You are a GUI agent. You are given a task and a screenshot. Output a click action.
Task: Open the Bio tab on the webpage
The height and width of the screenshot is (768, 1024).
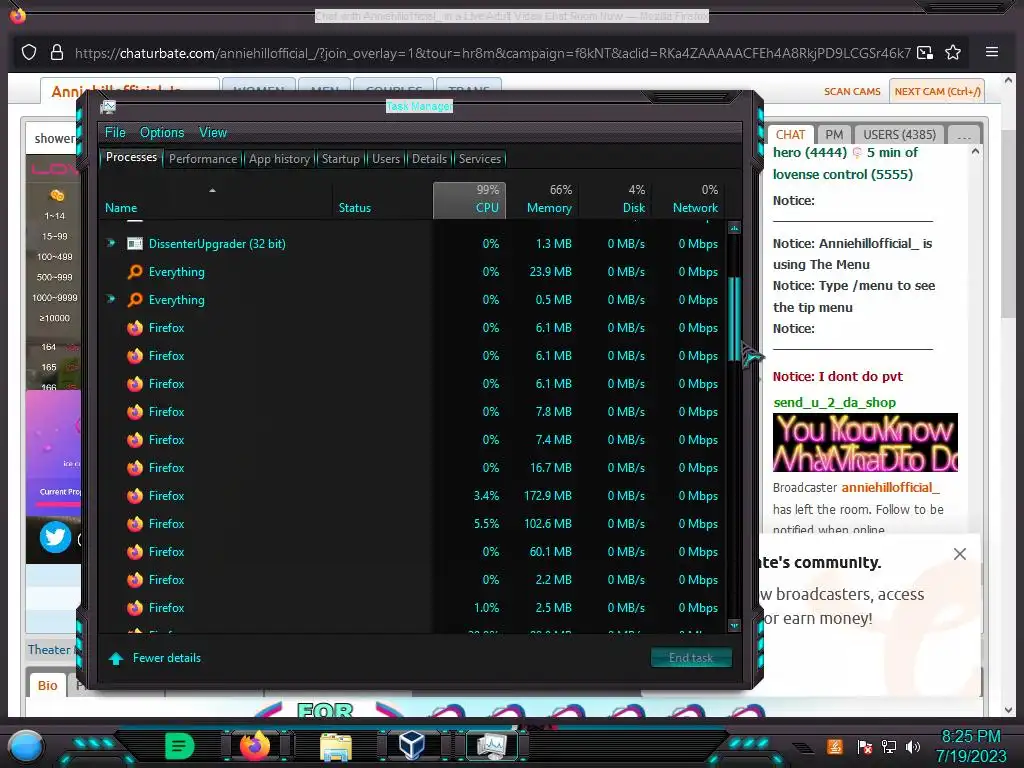(x=47, y=685)
